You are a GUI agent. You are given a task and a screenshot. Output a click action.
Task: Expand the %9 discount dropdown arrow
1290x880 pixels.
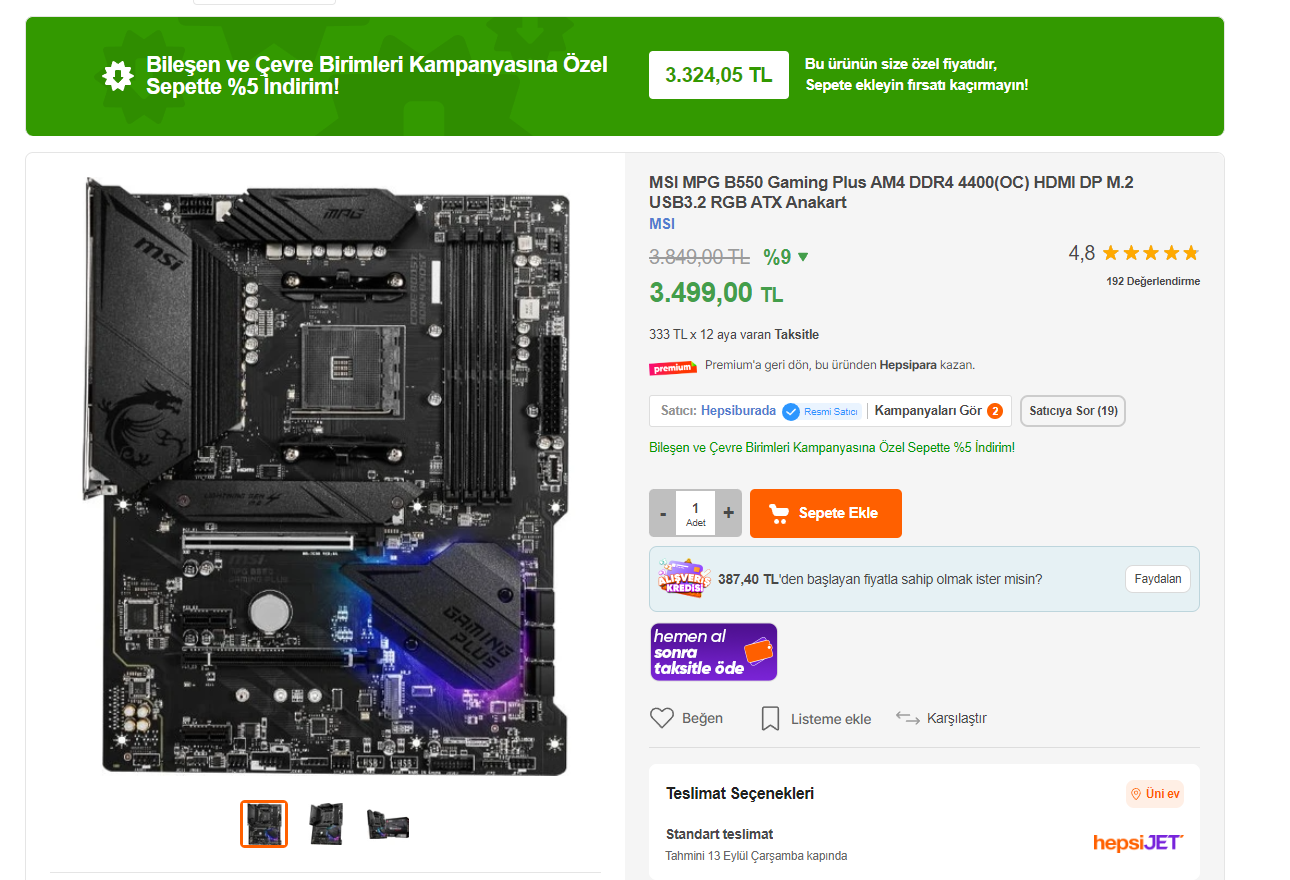coord(802,257)
